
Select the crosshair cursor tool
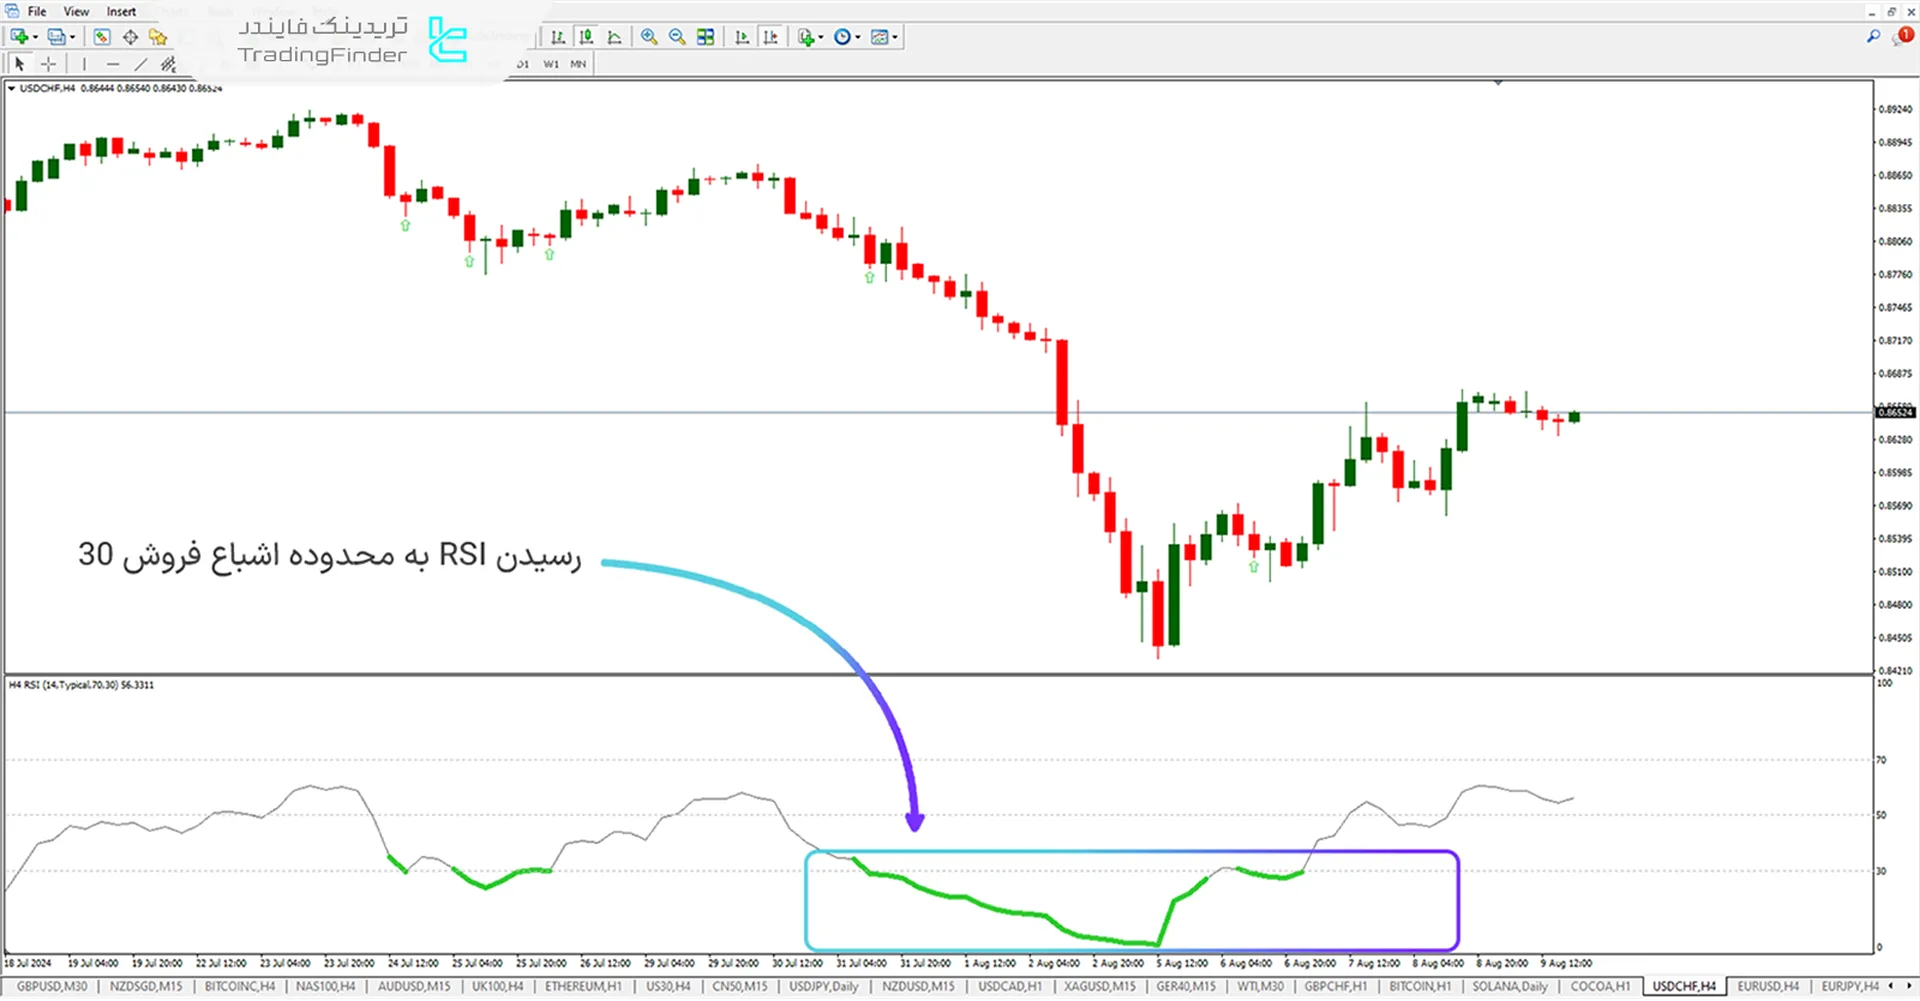(48, 64)
